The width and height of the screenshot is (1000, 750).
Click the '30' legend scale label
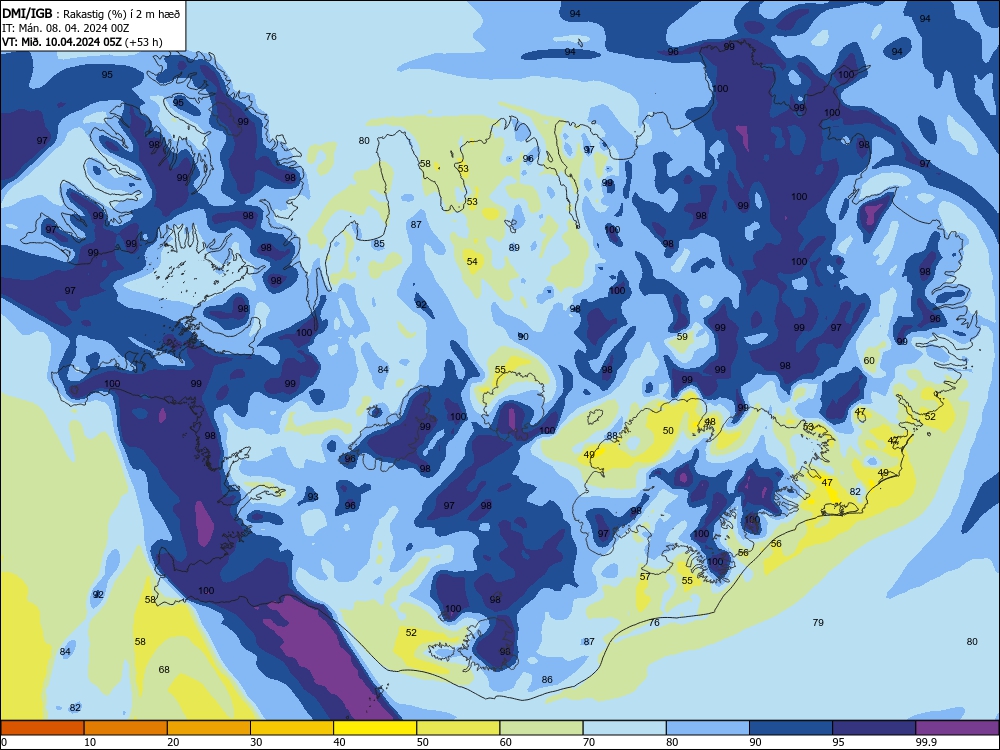(256, 742)
